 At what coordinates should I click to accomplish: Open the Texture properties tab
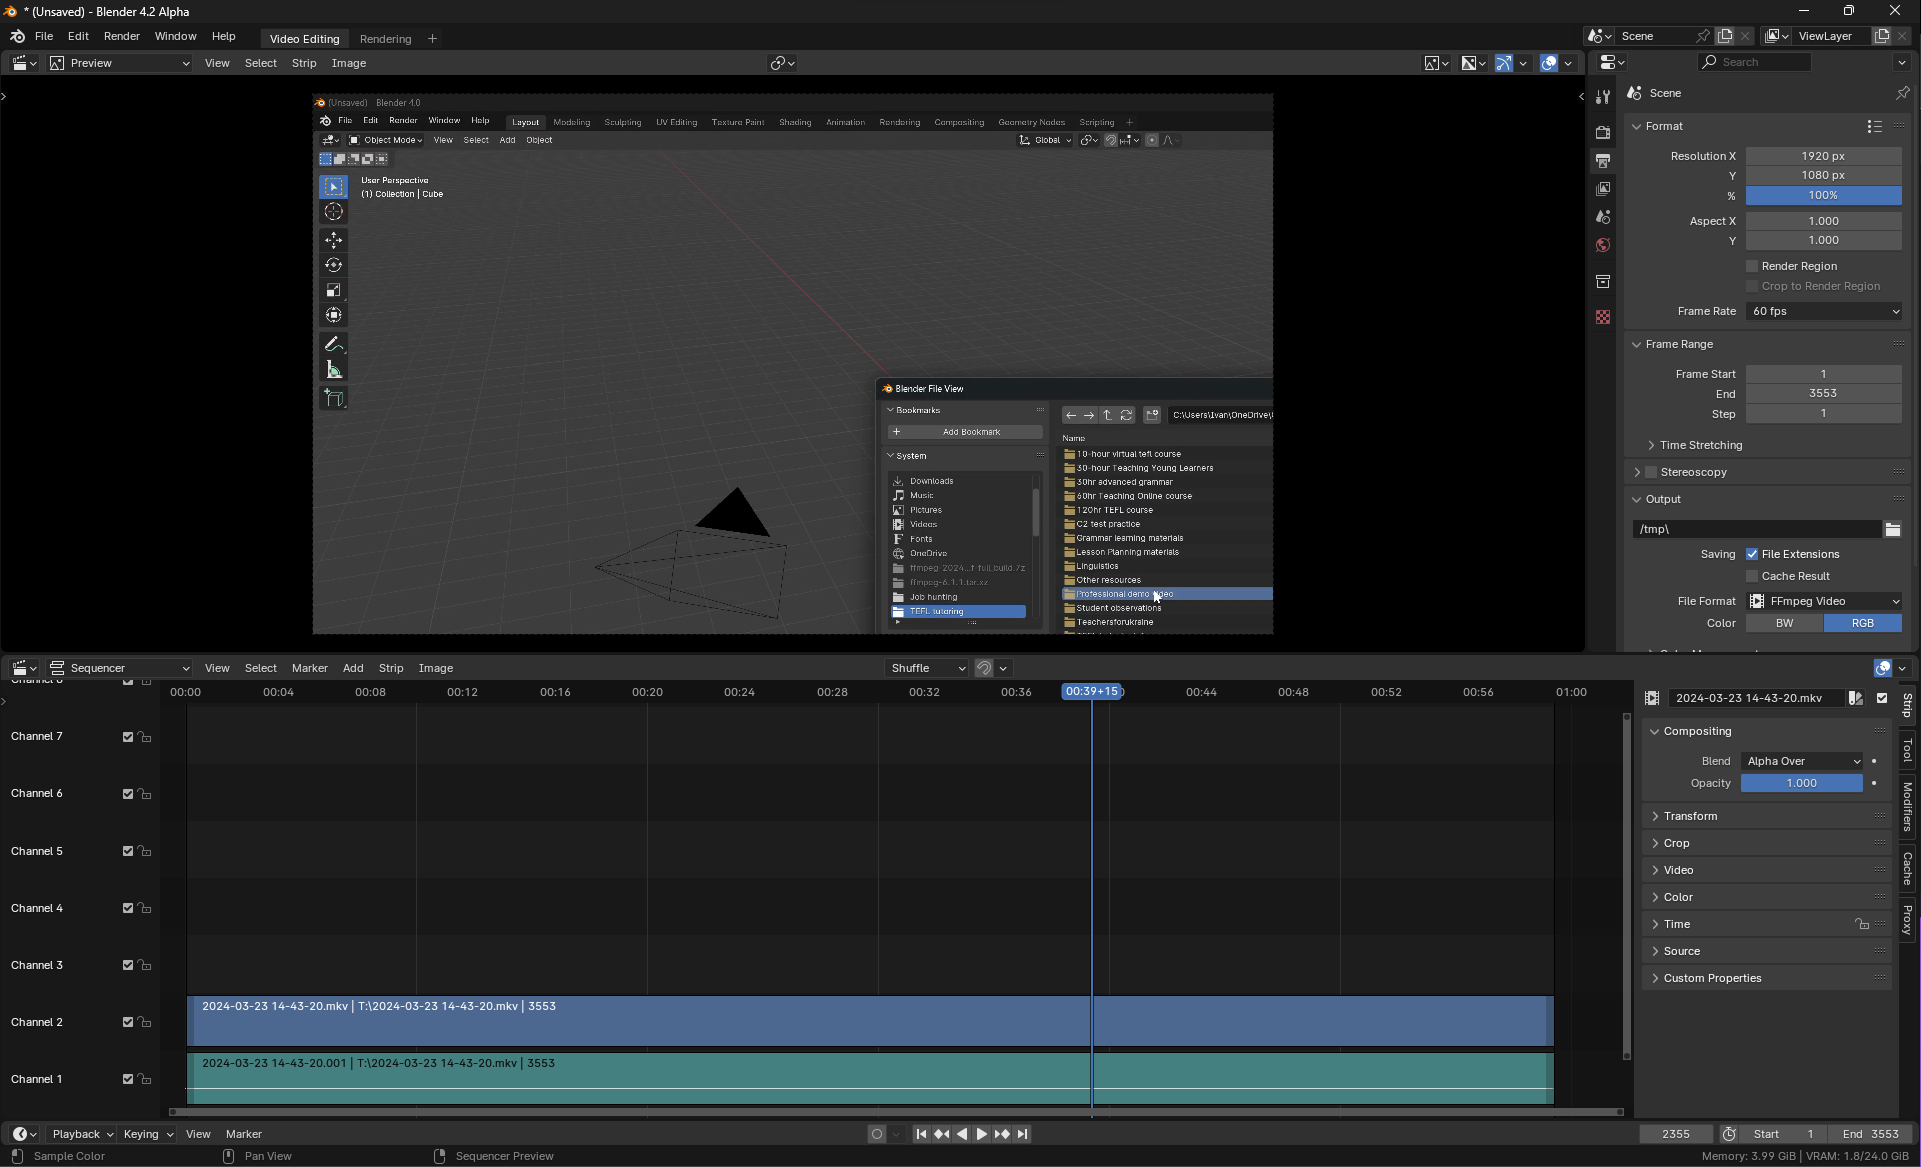click(1603, 317)
